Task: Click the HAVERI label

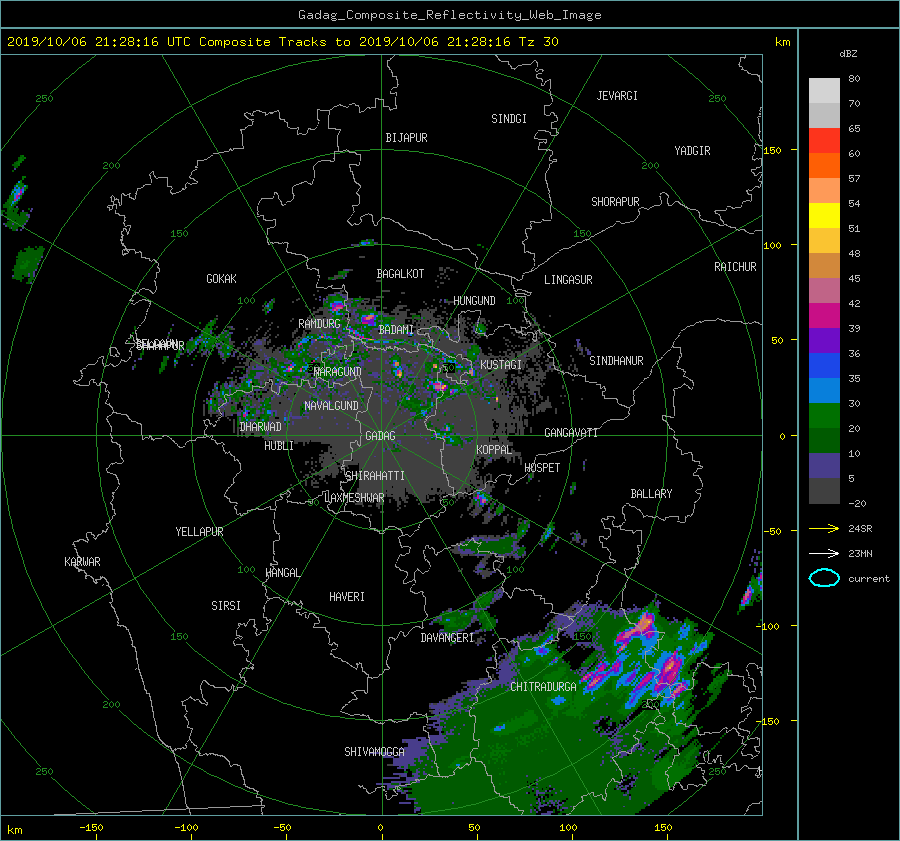Action: (347, 597)
